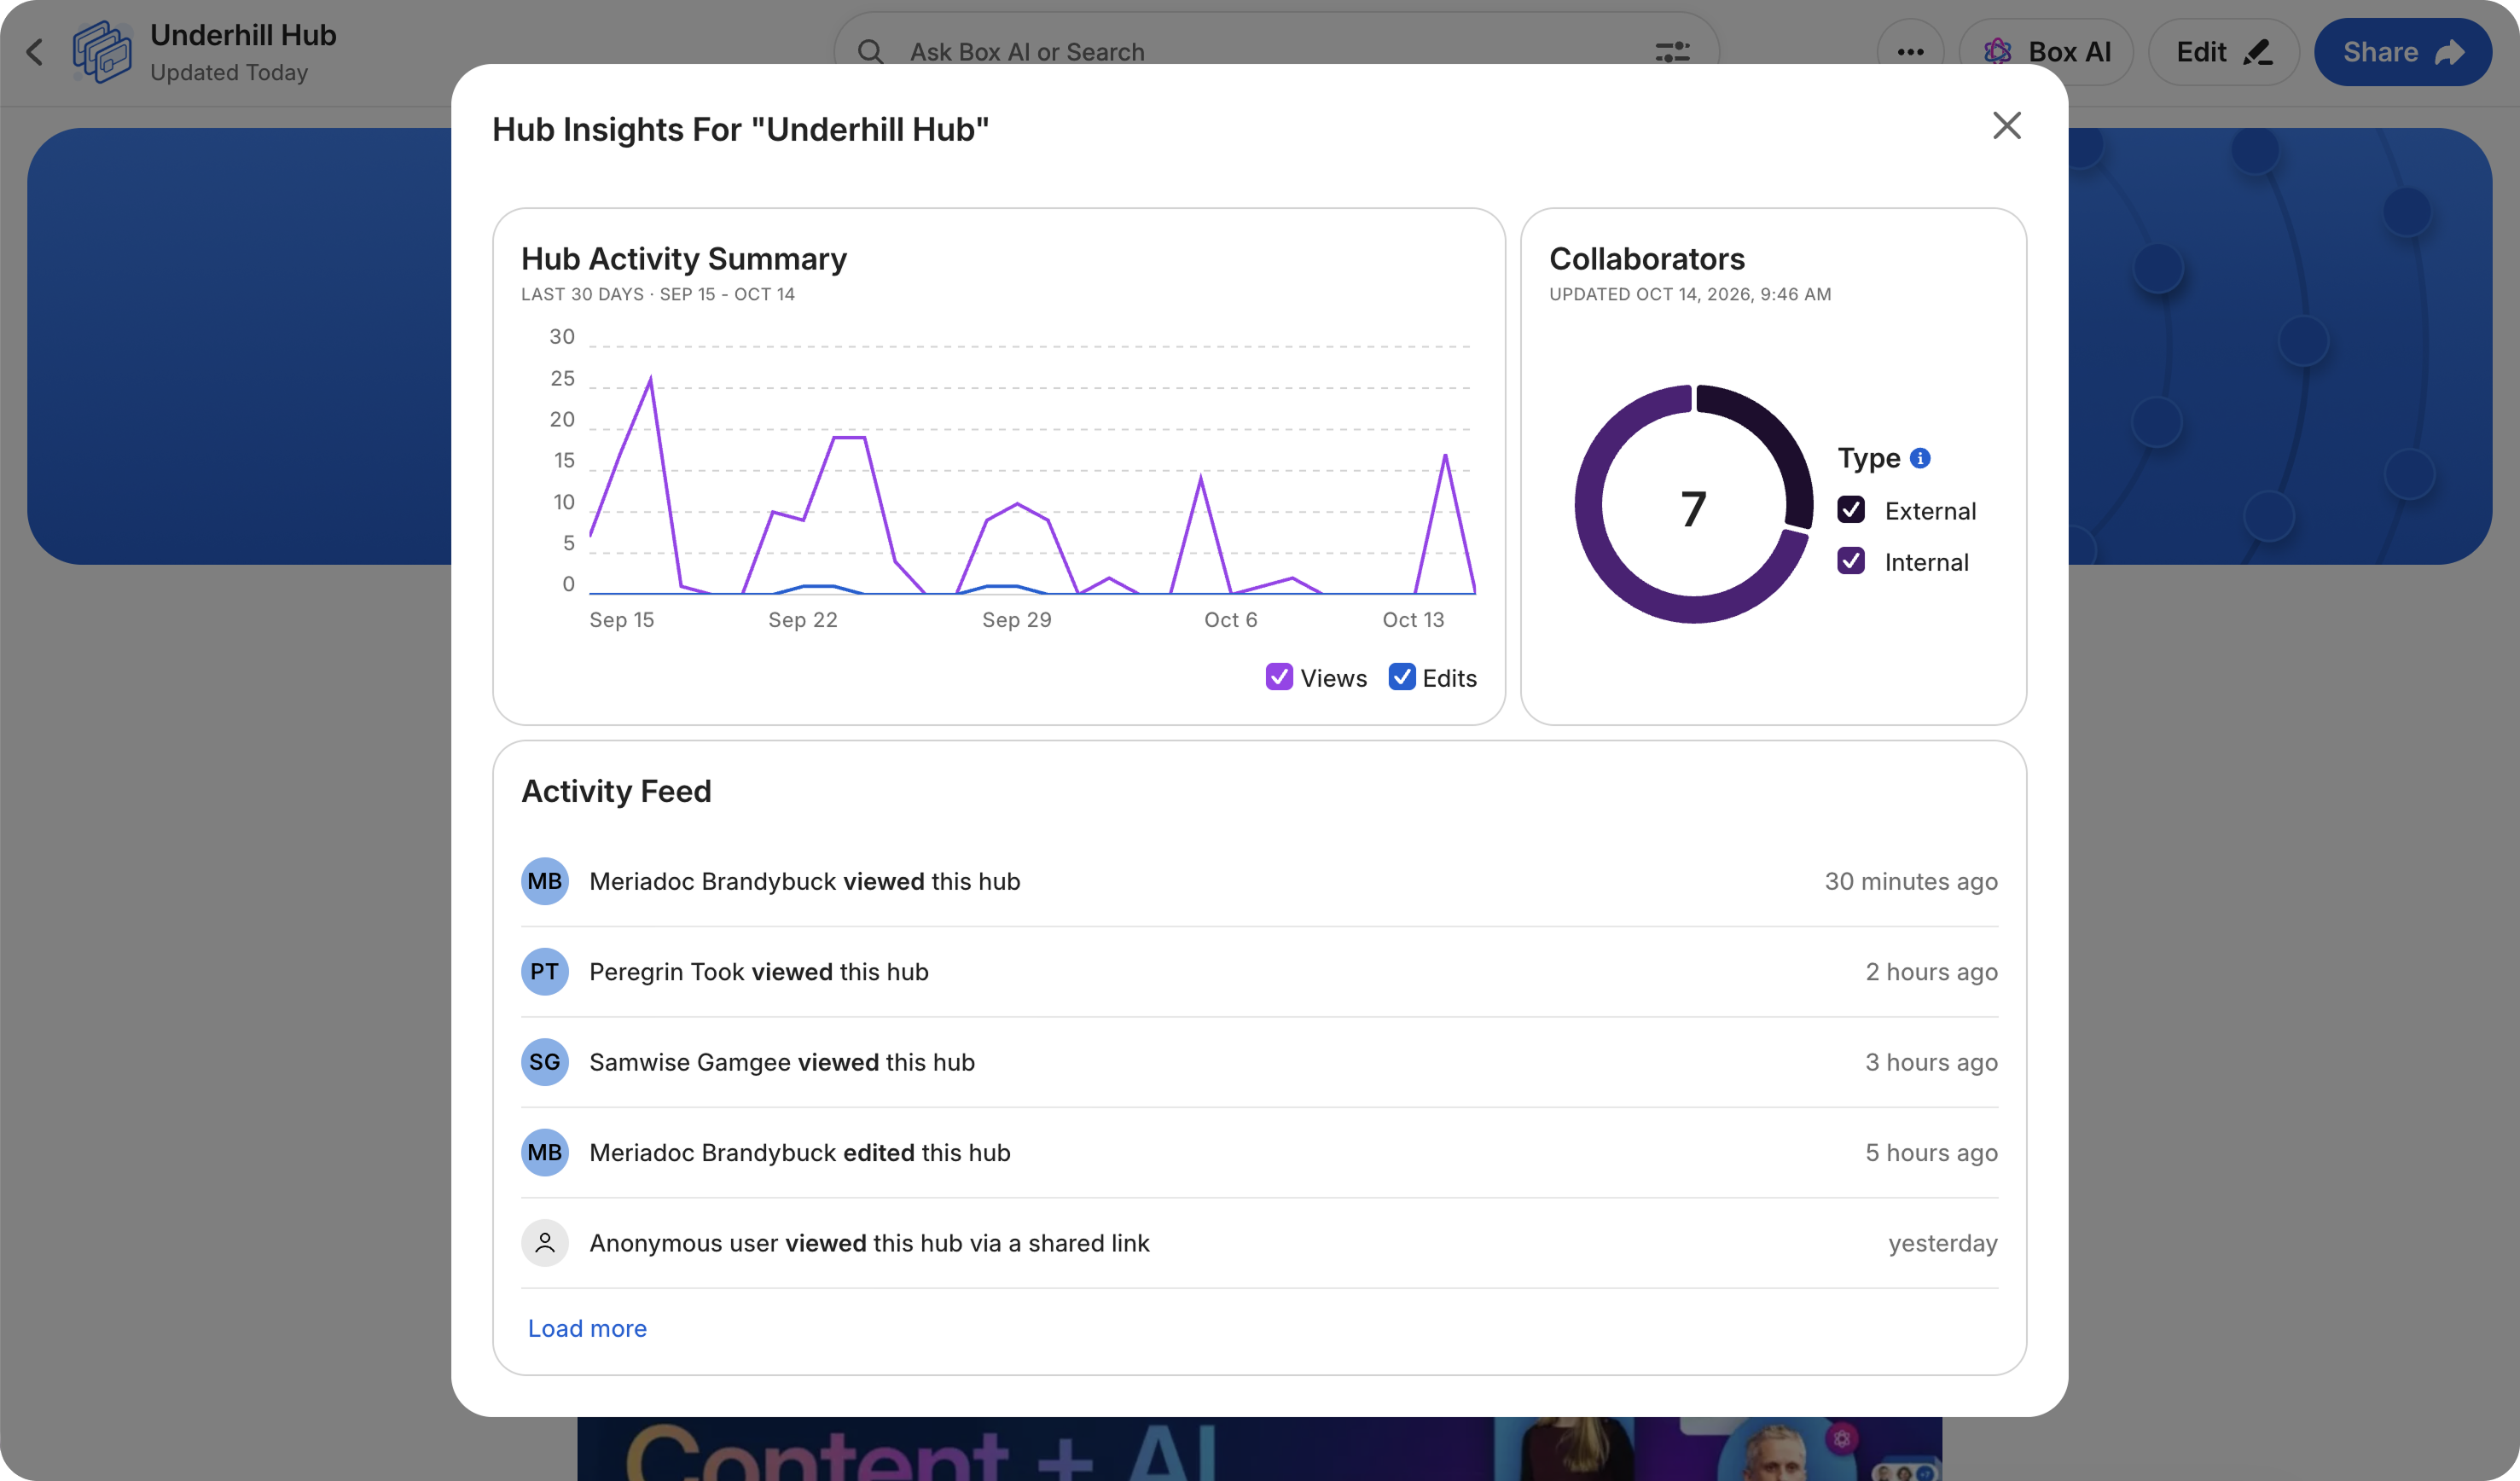Click 'Sep 22' axis label on chart

click(803, 620)
